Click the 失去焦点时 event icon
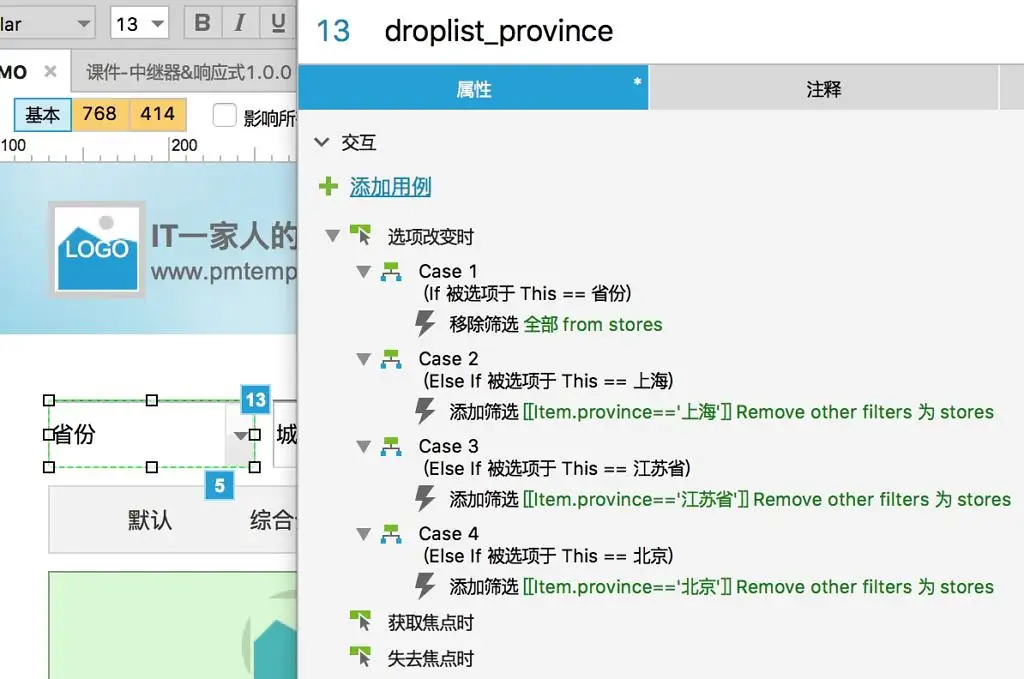 coord(360,658)
